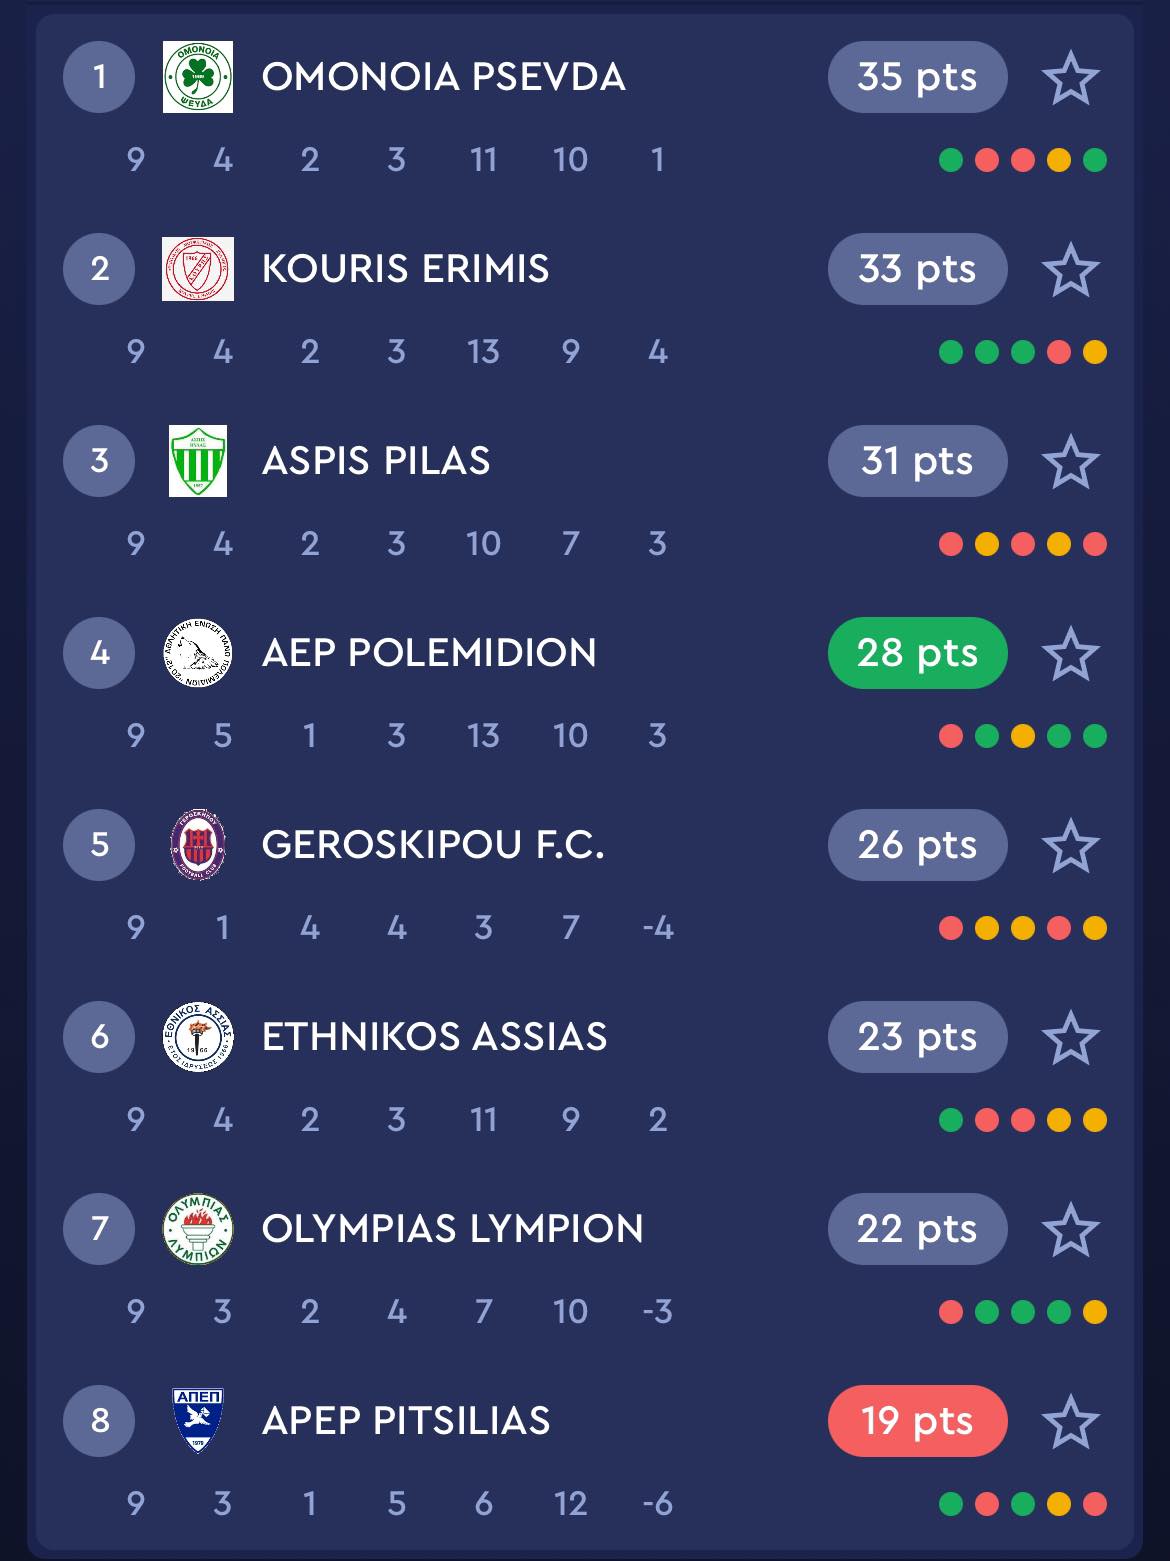1170x1561 pixels.
Task: Open the Kouris Erimis team name
Action: coord(406,269)
